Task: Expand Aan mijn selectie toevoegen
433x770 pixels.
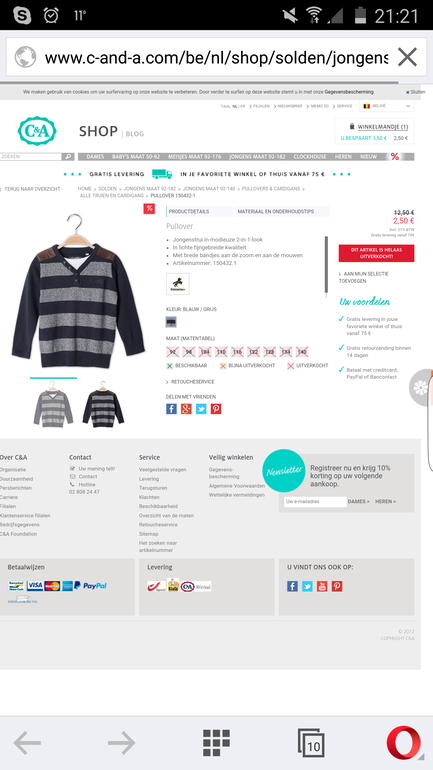Action: point(364,277)
